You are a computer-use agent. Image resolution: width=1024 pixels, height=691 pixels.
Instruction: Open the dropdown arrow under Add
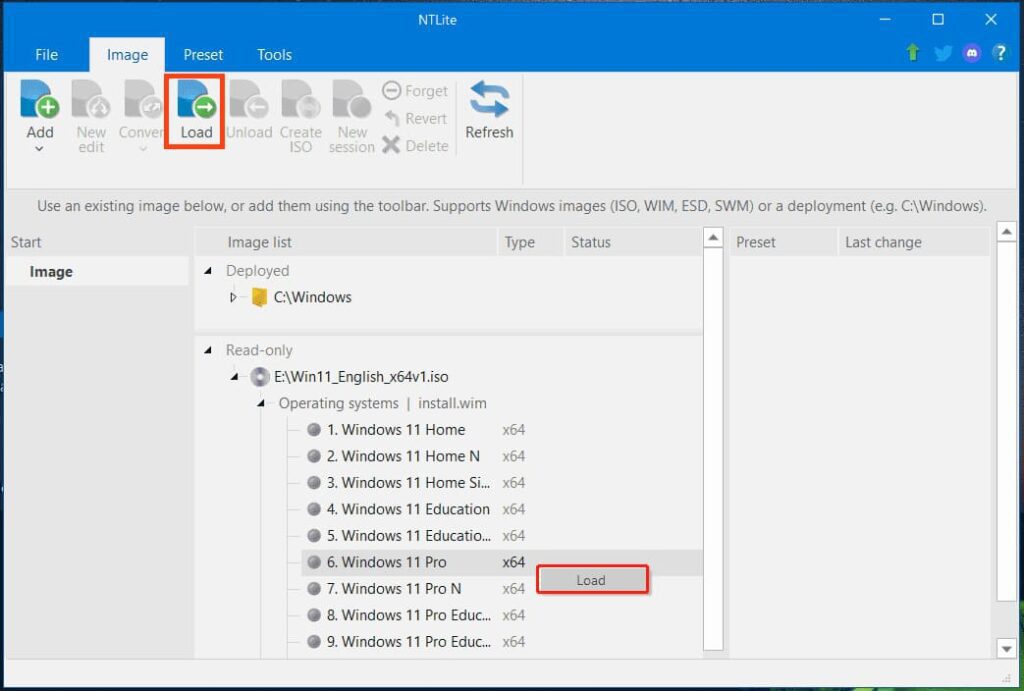coord(40,149)
